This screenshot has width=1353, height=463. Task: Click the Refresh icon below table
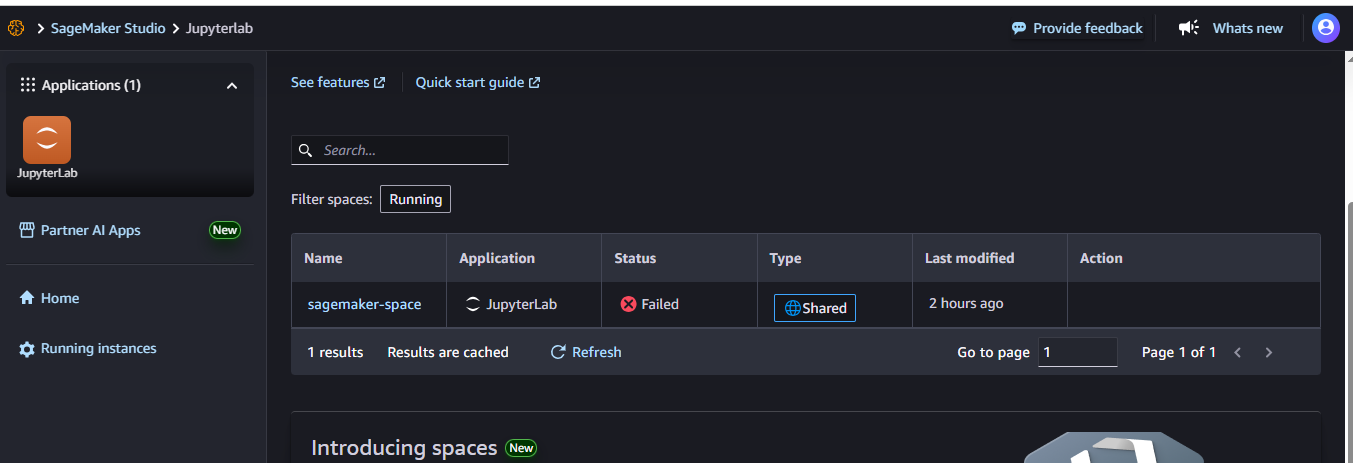(559, 352)
